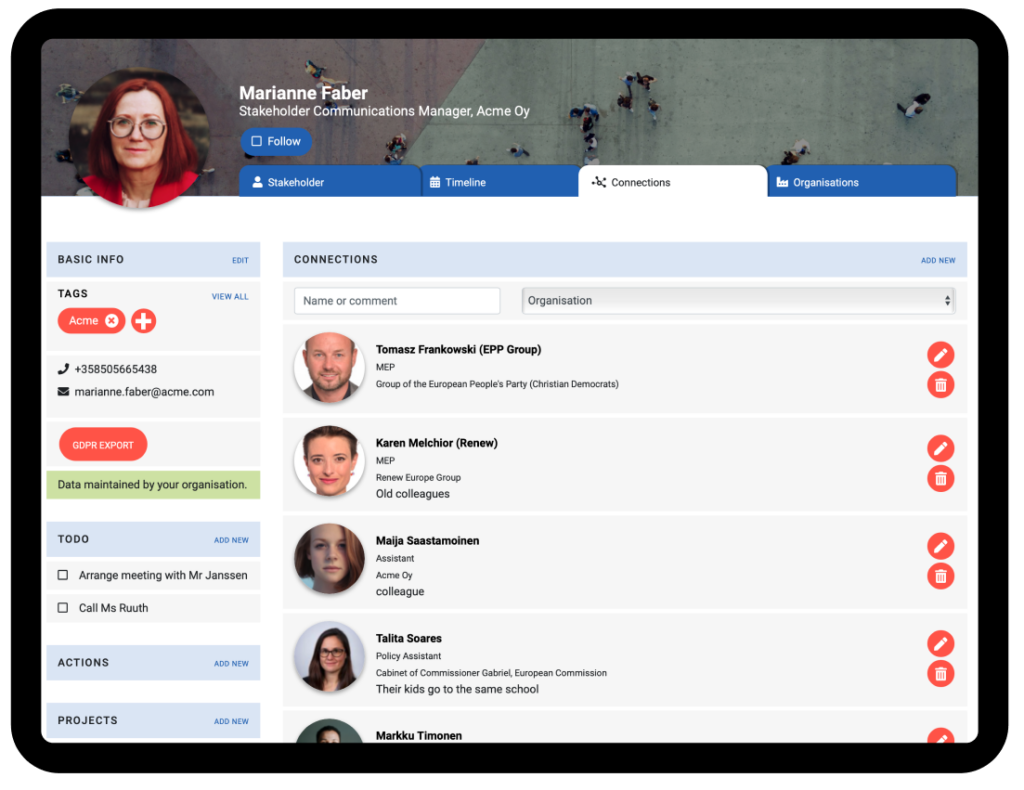Click Talita Soares's photo thumbnail

(x=329, y=656)
